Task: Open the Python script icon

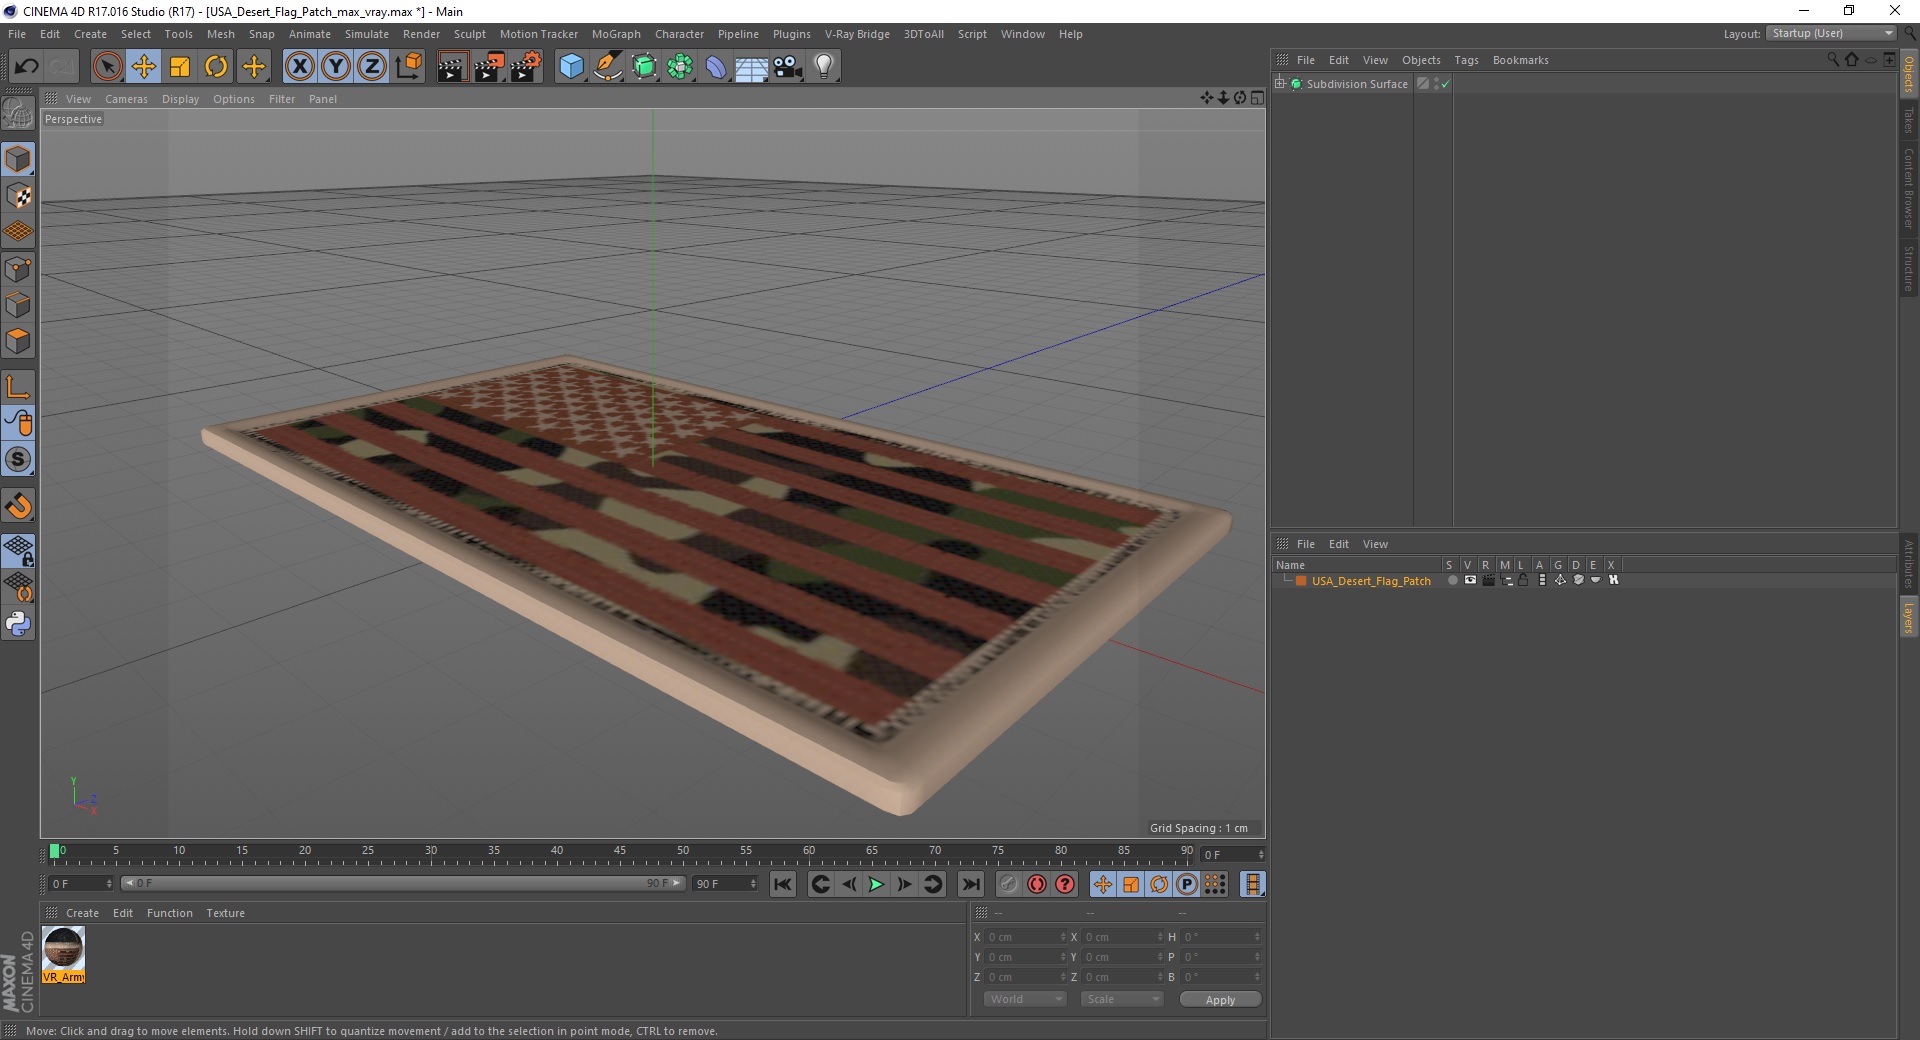Action: (x=18, y=624)
